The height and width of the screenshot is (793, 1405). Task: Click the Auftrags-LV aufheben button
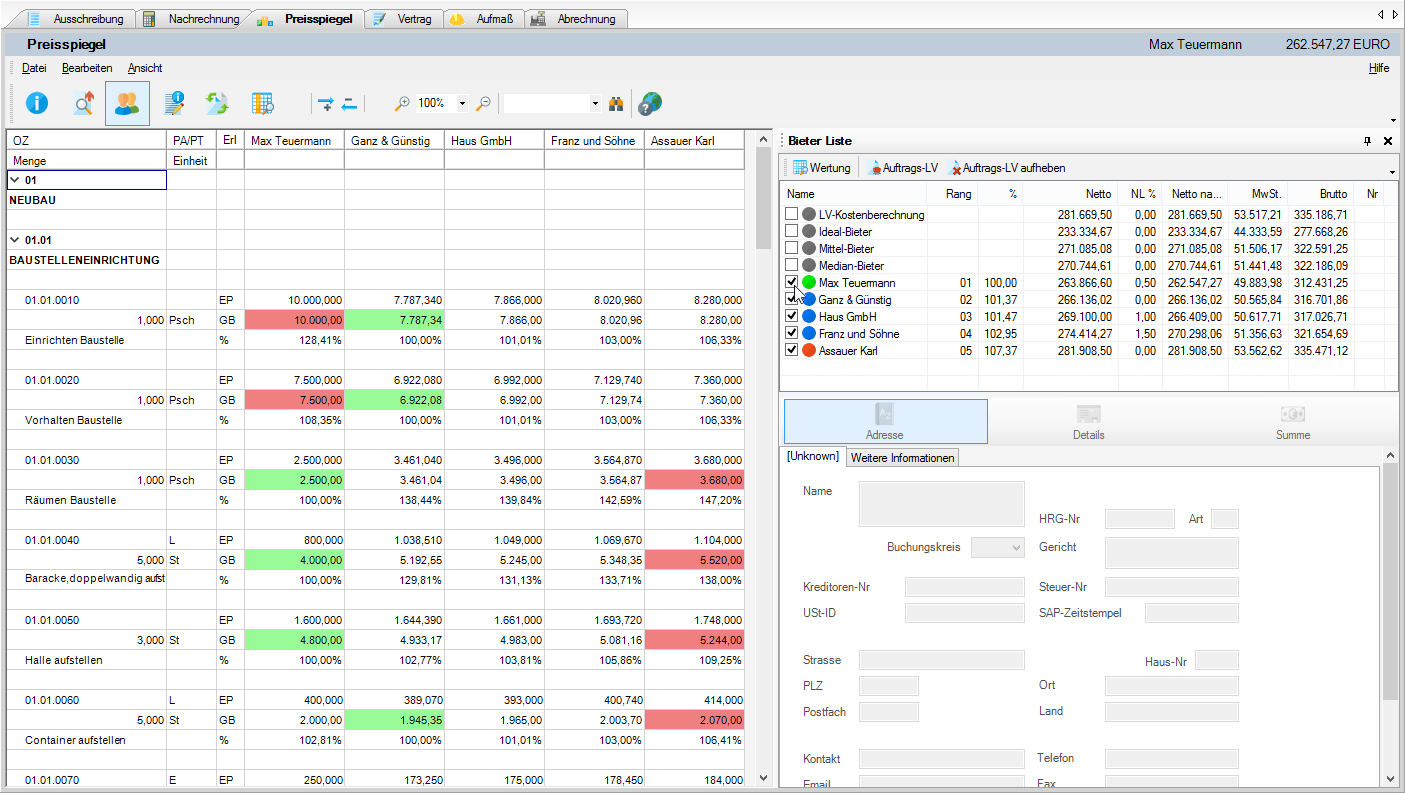(1006, 167)
